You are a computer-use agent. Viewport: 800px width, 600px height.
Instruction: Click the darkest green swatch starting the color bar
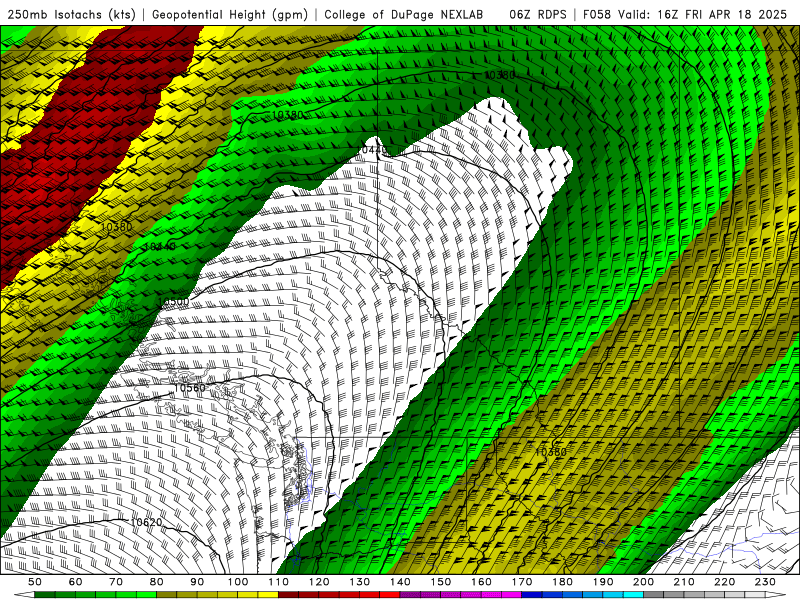click(45, 595)
